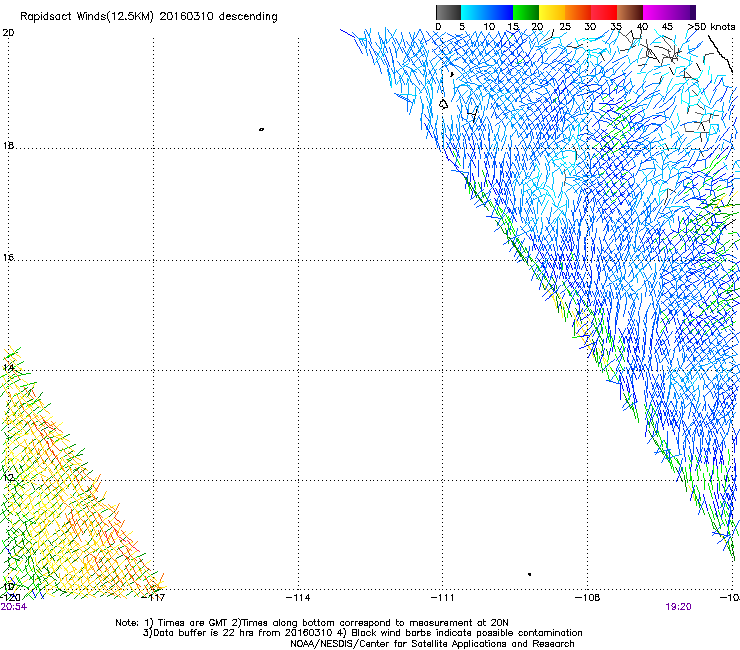Click the yellow 20-25 knots legend swatch

pos(552,12)
